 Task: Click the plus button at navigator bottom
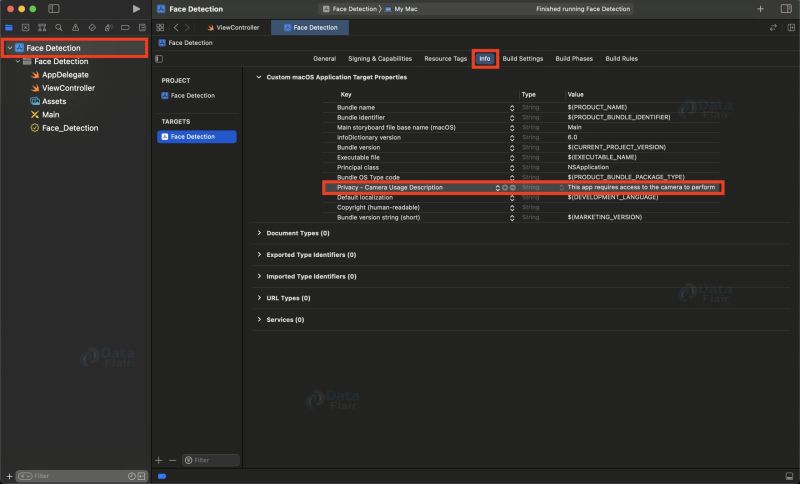click(x=9, y=476)
